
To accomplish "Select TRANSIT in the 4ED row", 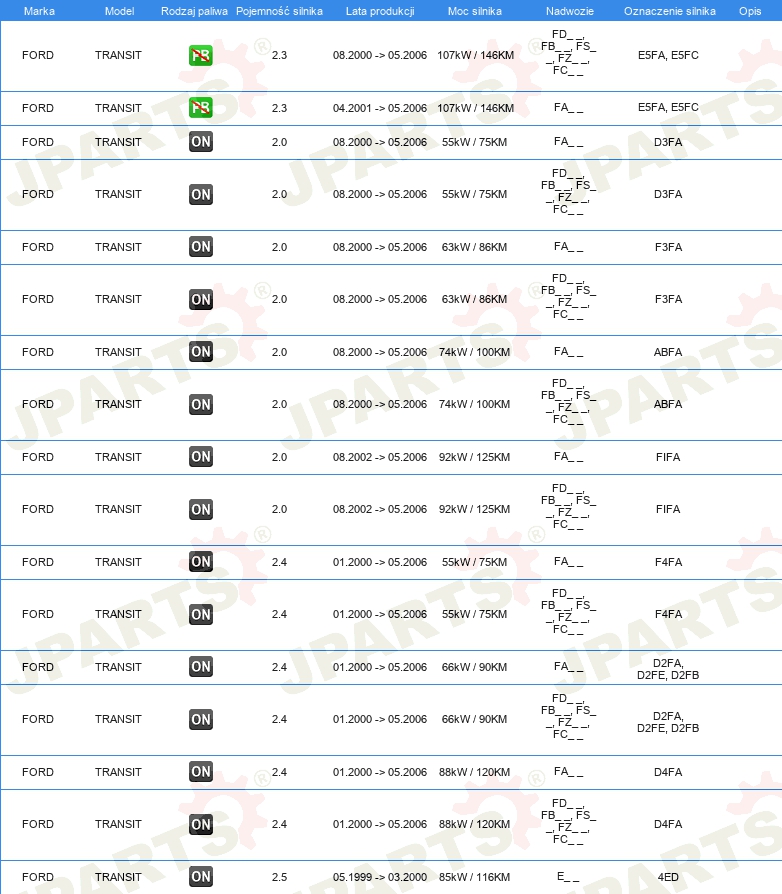I will click(x=118, y=877).
